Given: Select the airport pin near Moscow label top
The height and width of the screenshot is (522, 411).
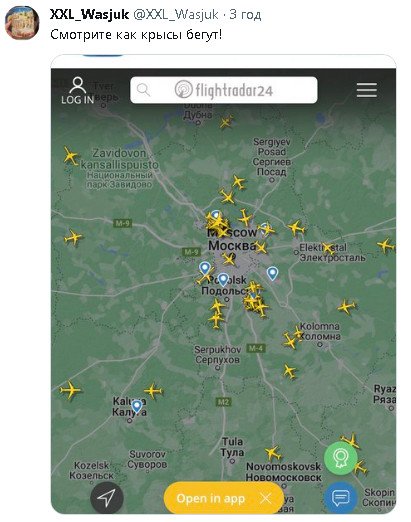Looking at the screenshot, I should pos(216,216).
